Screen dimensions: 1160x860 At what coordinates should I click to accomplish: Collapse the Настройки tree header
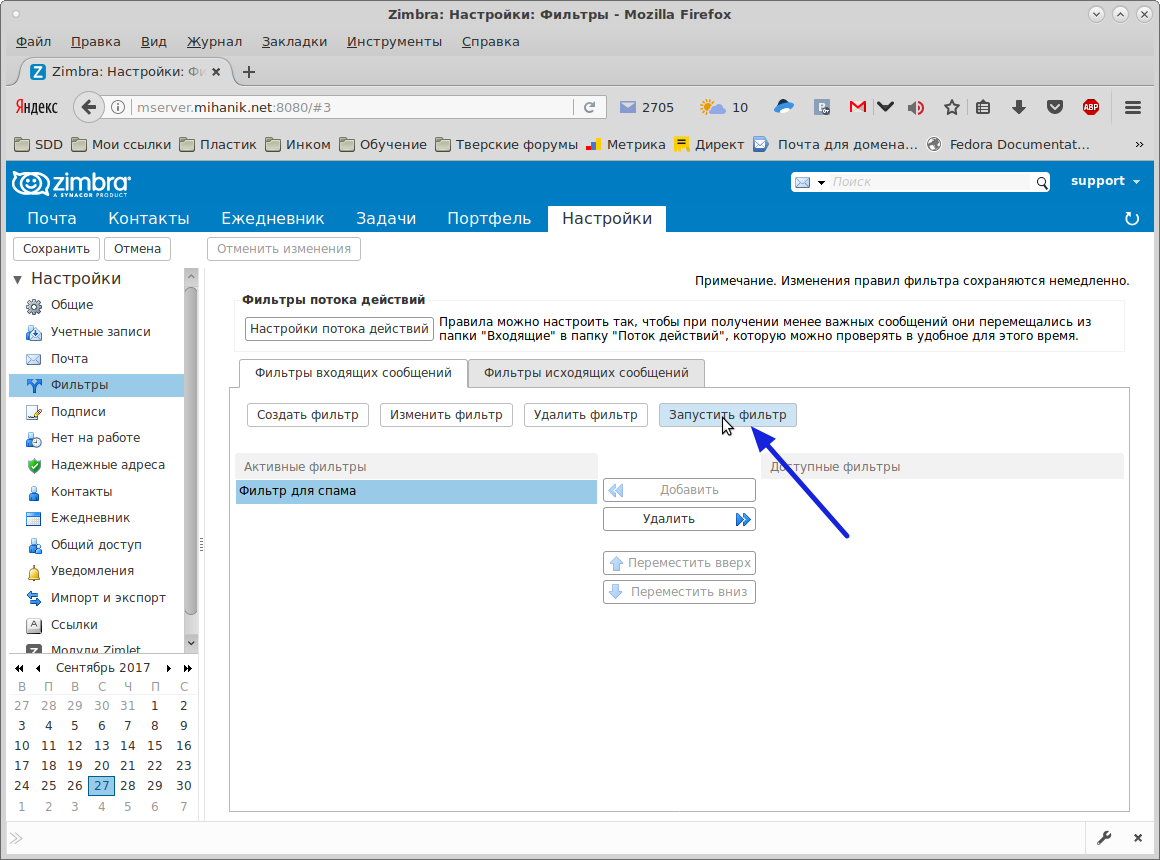tap(18, 279)
